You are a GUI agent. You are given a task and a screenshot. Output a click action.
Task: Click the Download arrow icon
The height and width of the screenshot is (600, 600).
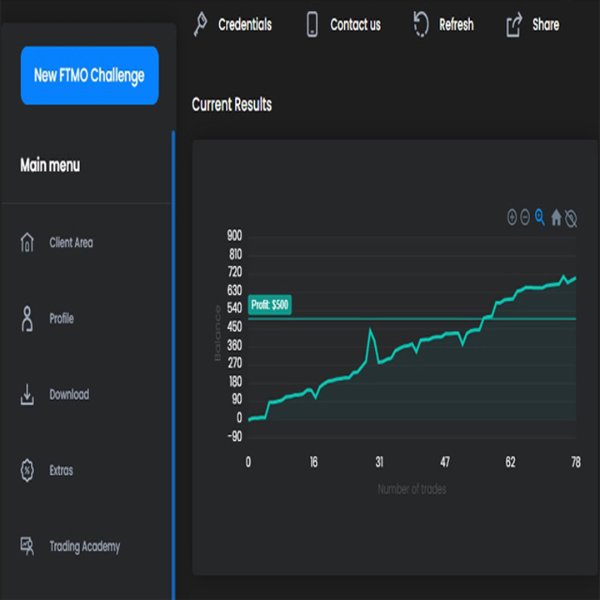click(x=27, y=395)
